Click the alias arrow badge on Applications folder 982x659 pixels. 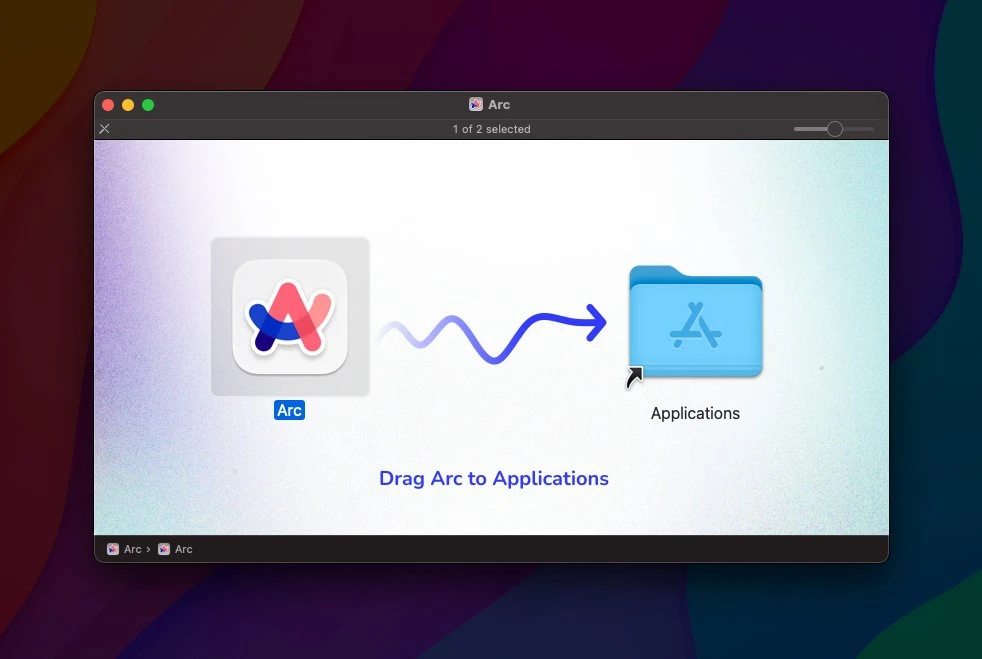pyautogui.click(x=635, y=378)
